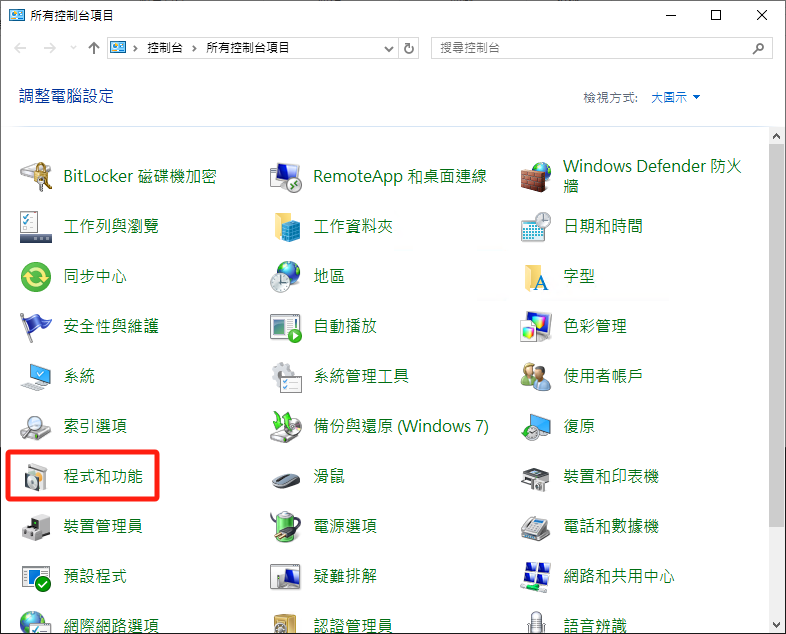Click the search magnifier icon
The image size is (786, 634).
point(758,48)
